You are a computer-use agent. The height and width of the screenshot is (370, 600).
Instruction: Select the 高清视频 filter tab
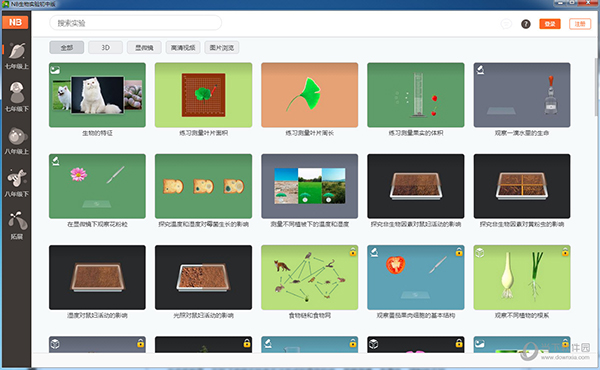click(x=183, y=47)
